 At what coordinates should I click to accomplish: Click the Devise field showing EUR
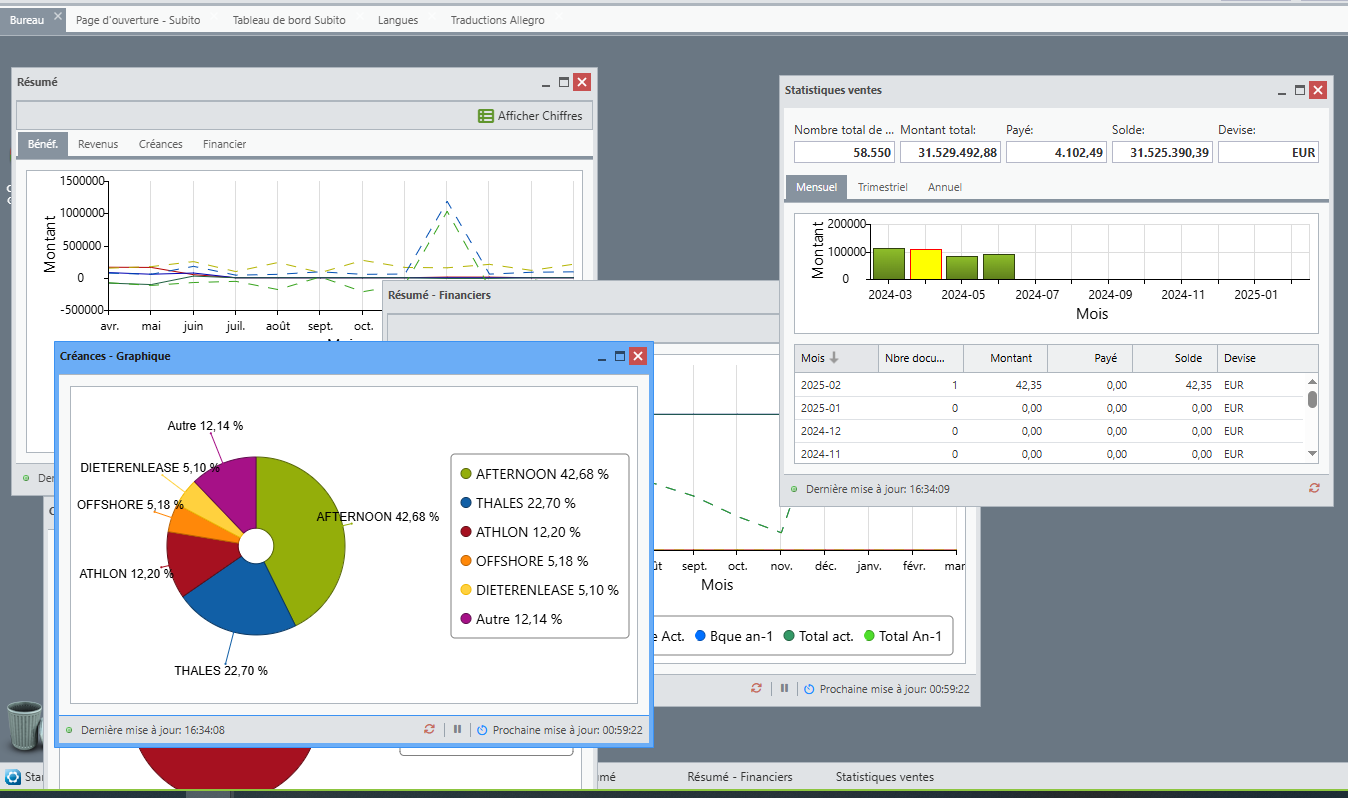tap(1268, 152)
